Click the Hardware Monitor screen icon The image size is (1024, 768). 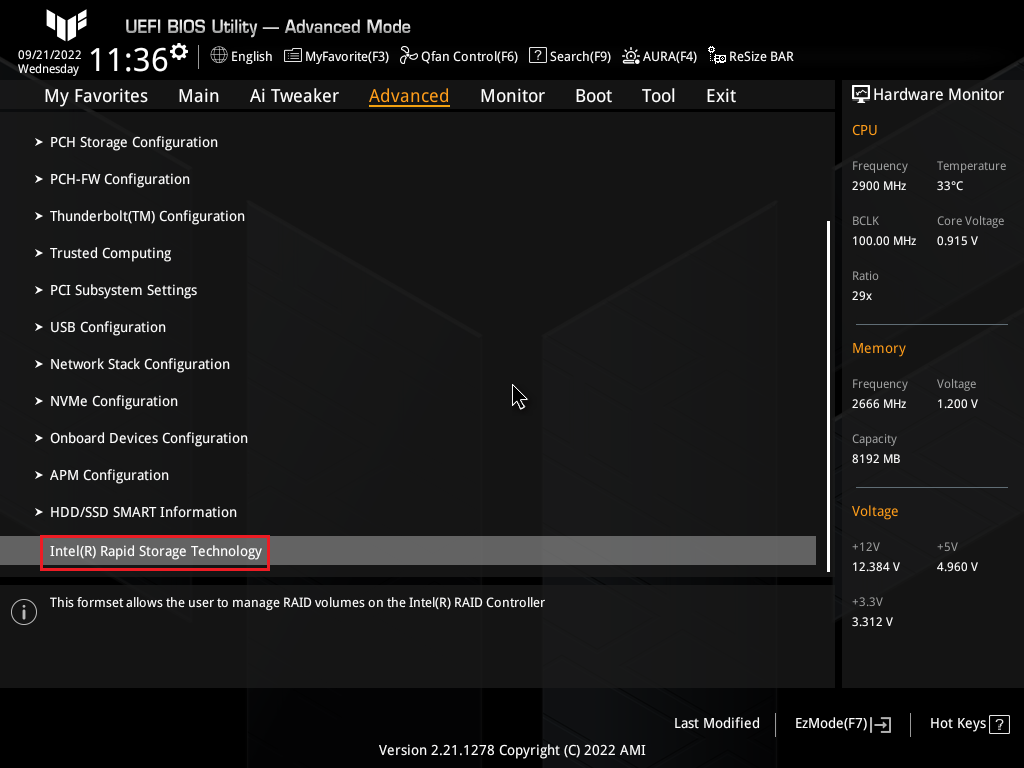(x=861, y=95)
